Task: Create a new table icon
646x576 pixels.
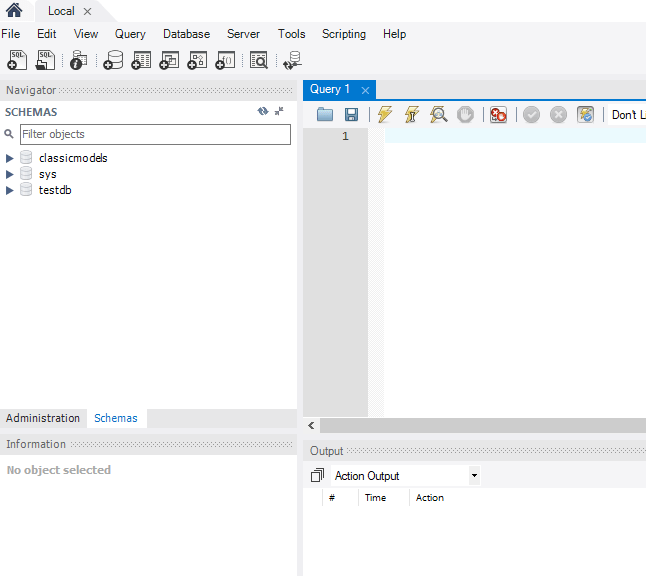Action: point(141,61)
